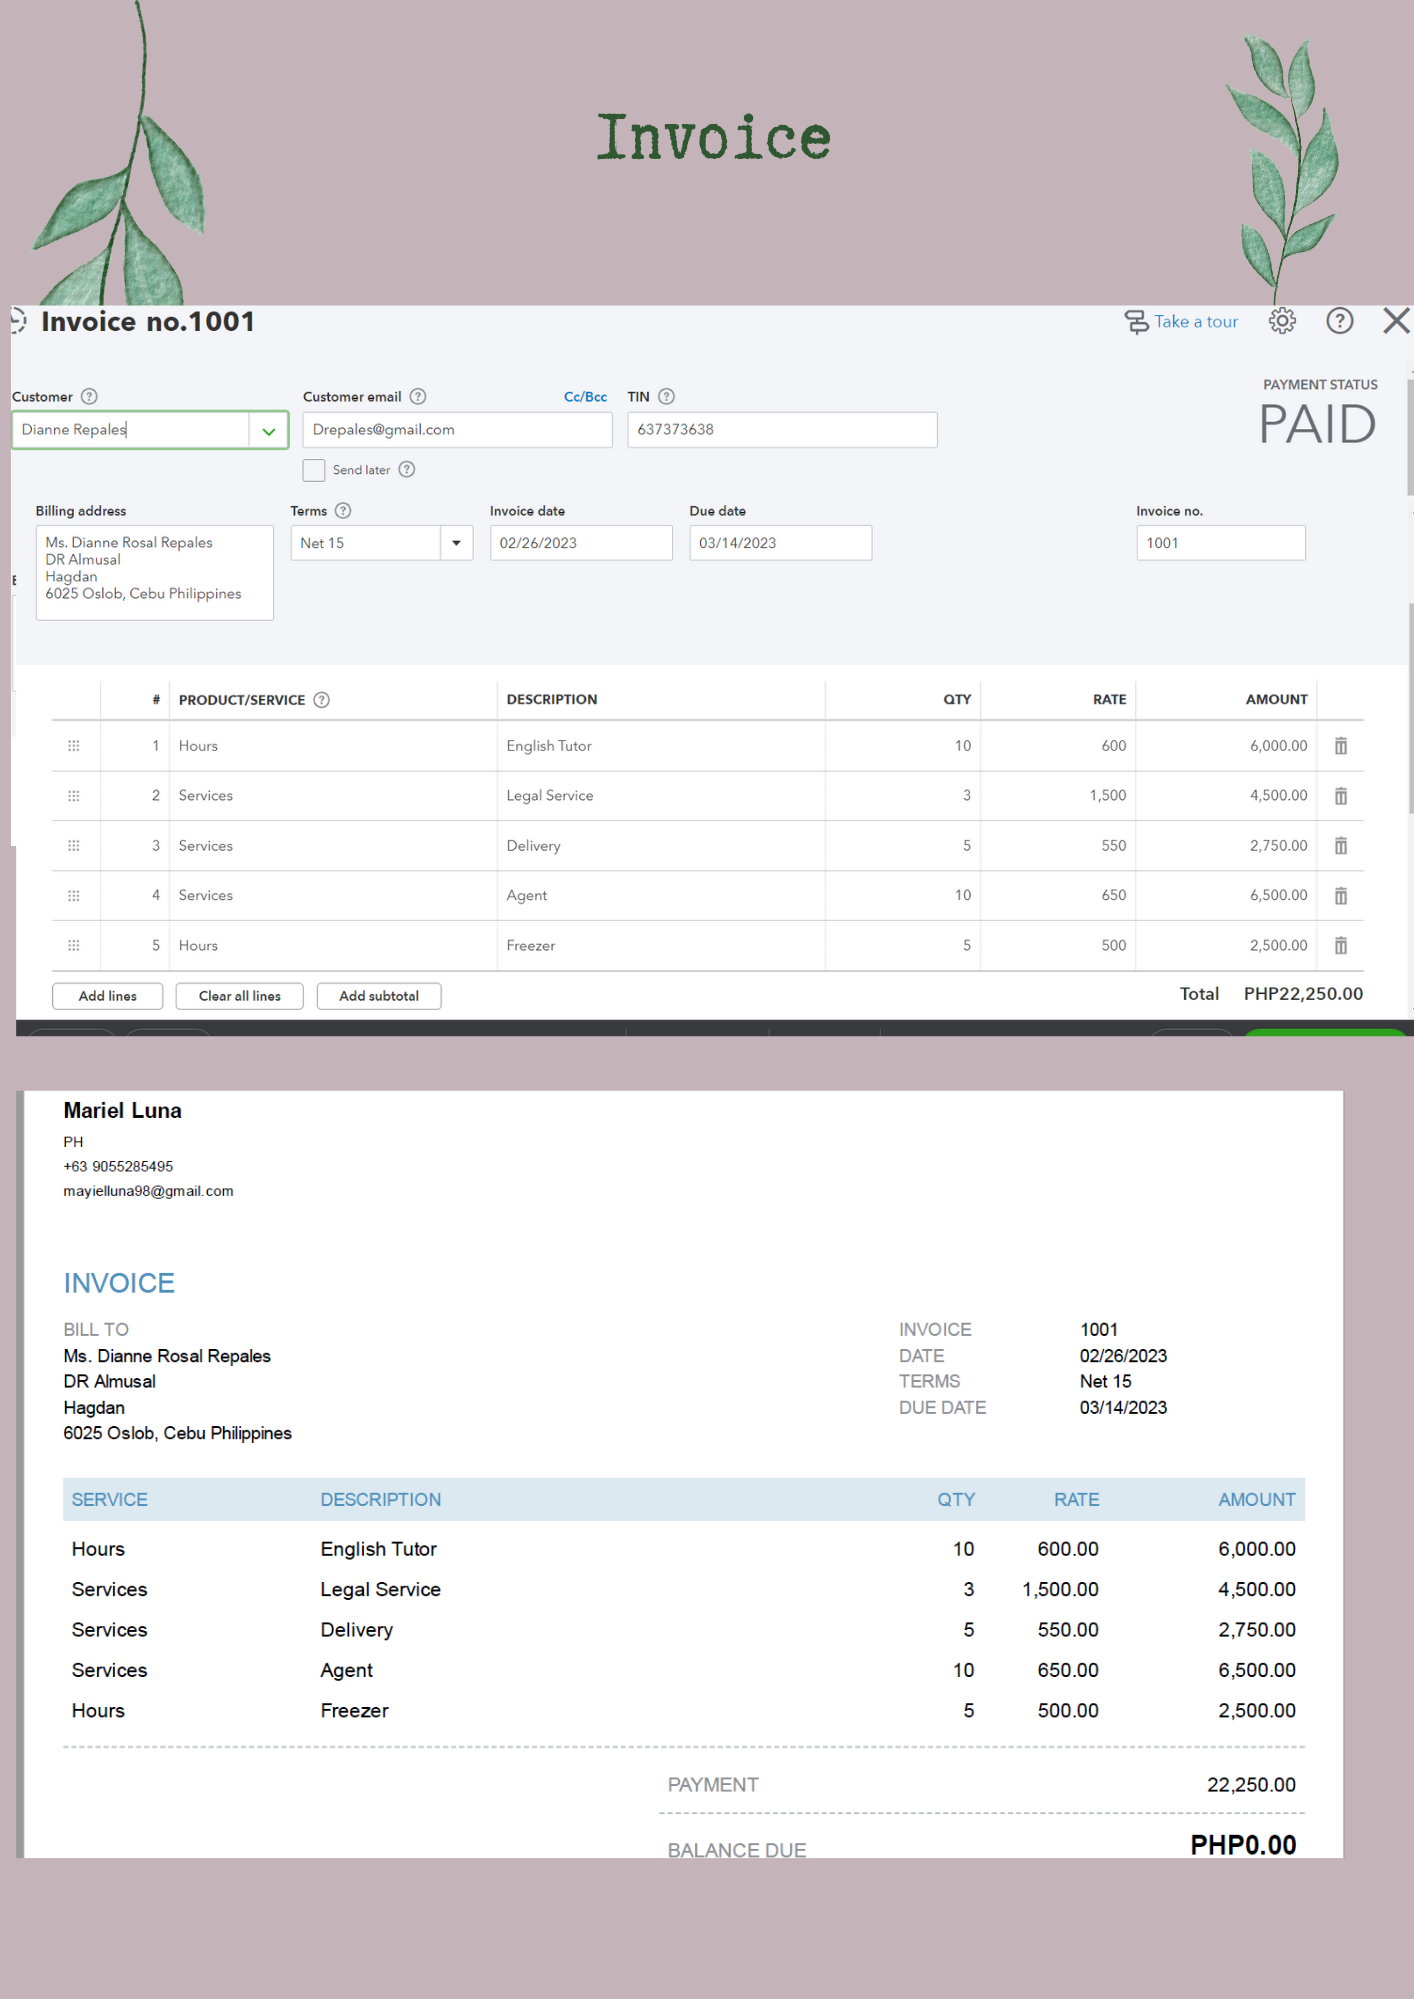Open the TIN help icon
Image resolution: width=1414 pixels, height=1999 pixels.
(x=666, y=397)
